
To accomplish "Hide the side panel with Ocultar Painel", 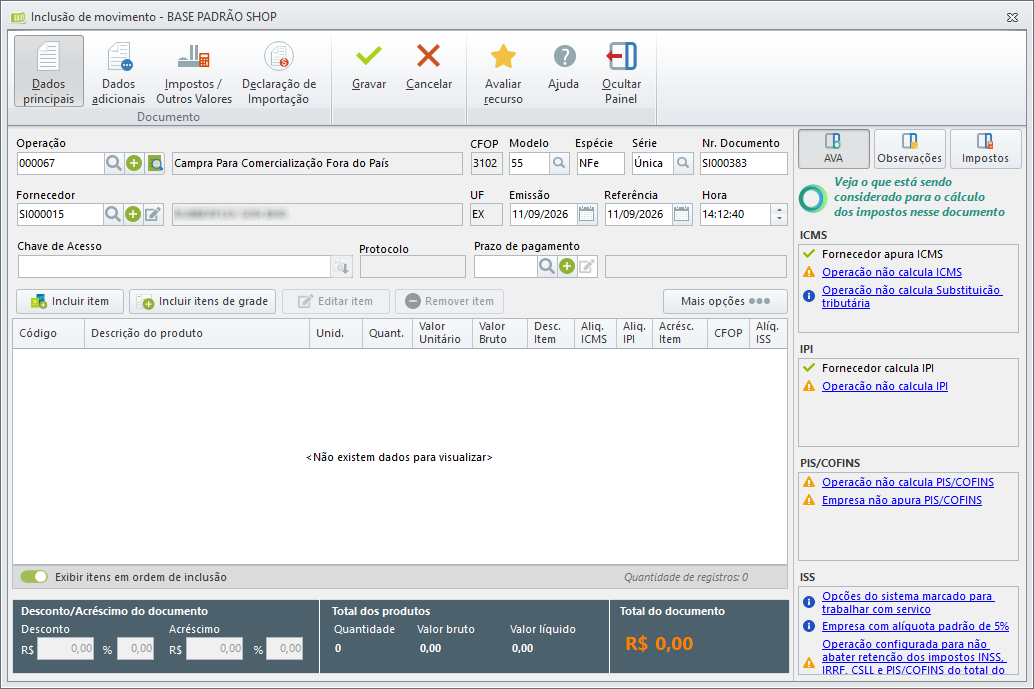I will tap(621, 71).
